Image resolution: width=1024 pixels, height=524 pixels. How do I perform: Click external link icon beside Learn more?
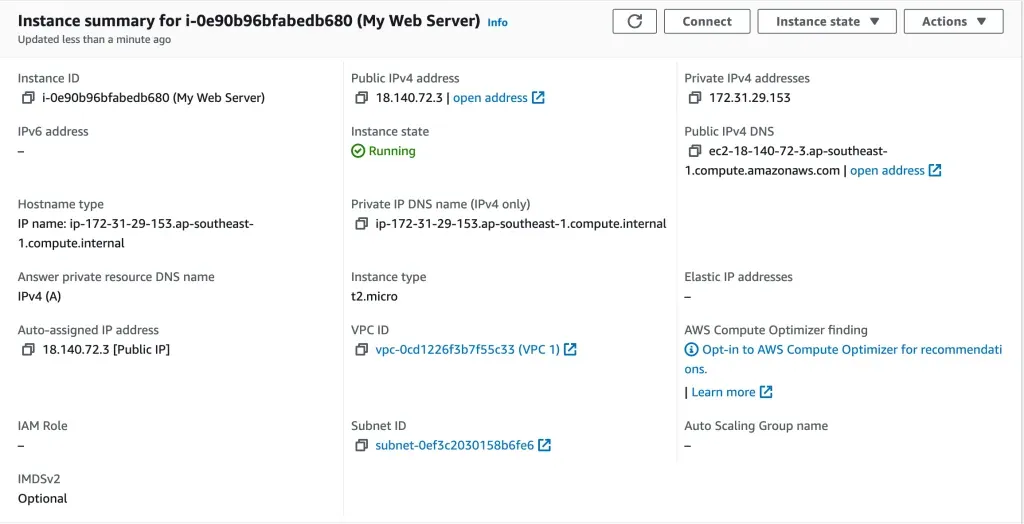click(766, 391)
